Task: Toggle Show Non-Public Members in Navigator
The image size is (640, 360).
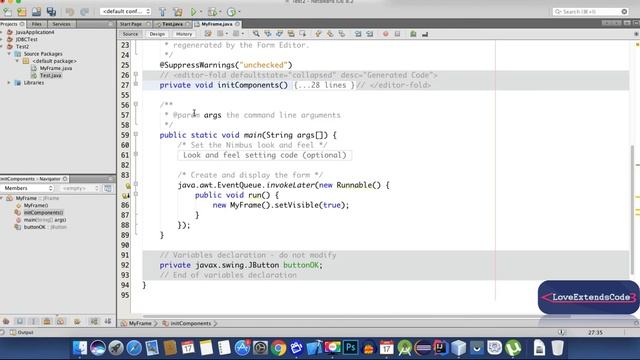Action: [47, 322]
